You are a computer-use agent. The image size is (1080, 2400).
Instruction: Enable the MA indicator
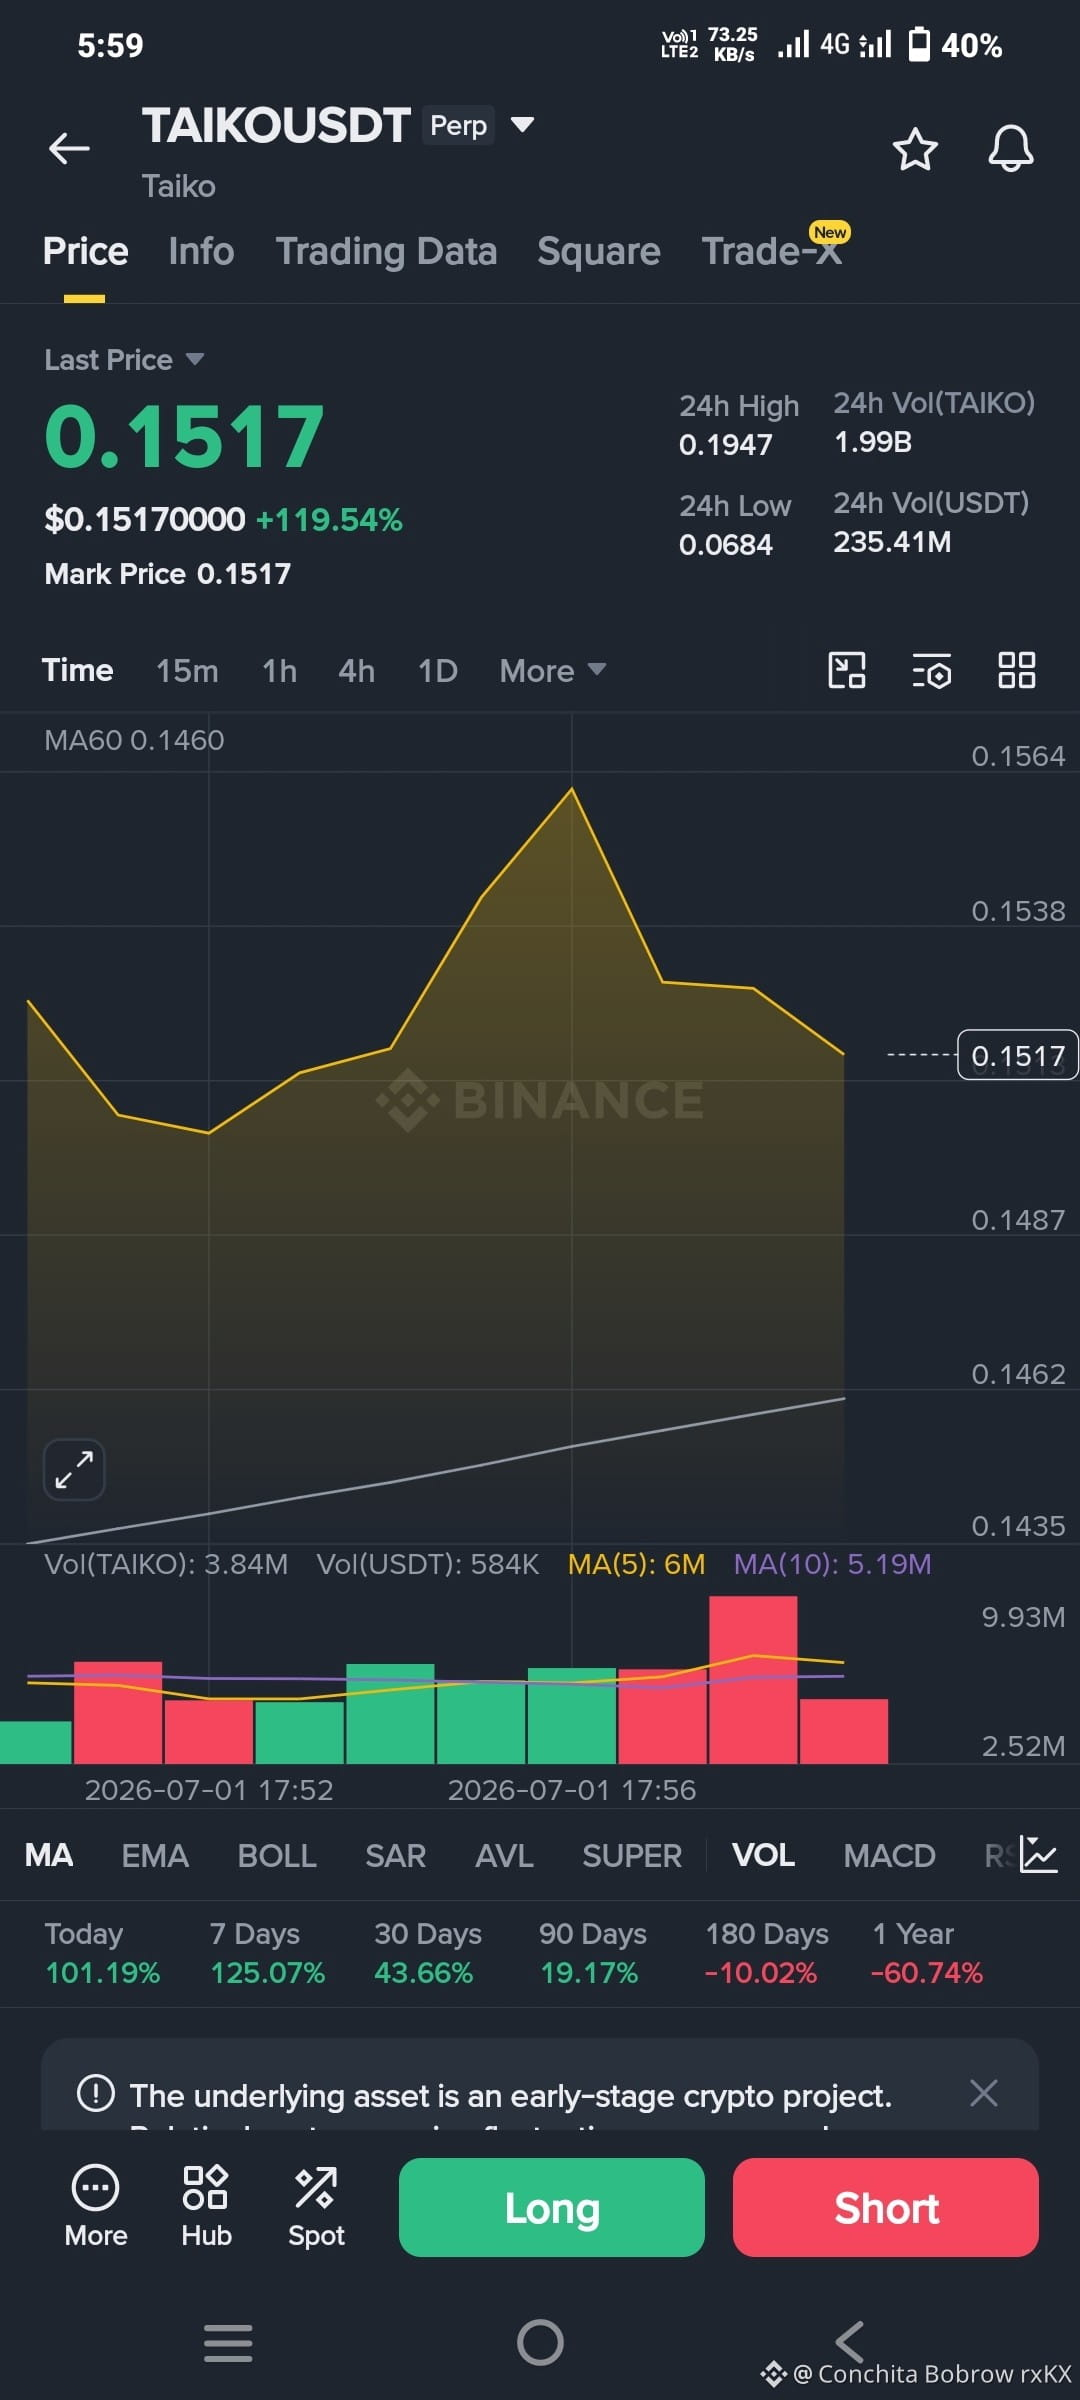48,1856
